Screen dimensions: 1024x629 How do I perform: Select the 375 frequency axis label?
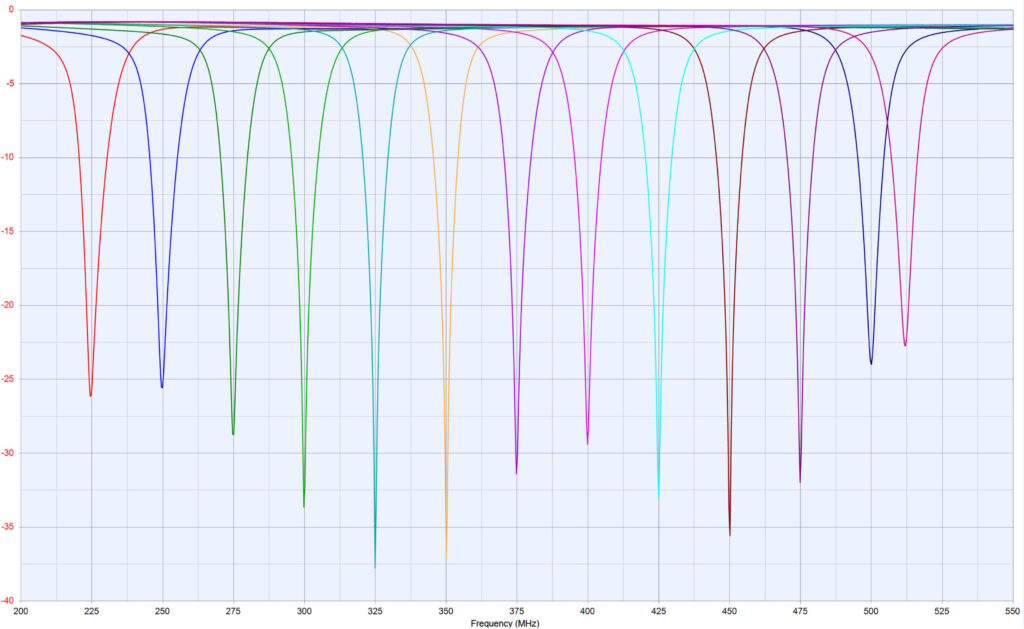[517, 611]
